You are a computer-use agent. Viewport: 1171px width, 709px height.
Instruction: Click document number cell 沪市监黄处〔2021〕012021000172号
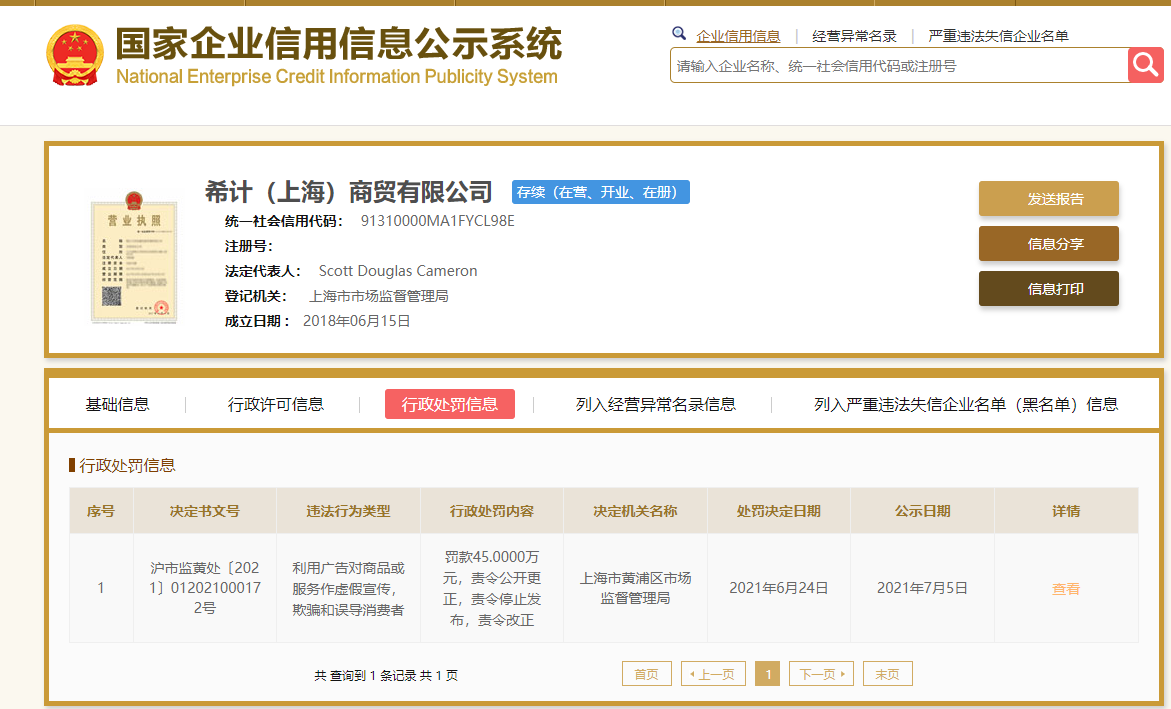(205, 588)
